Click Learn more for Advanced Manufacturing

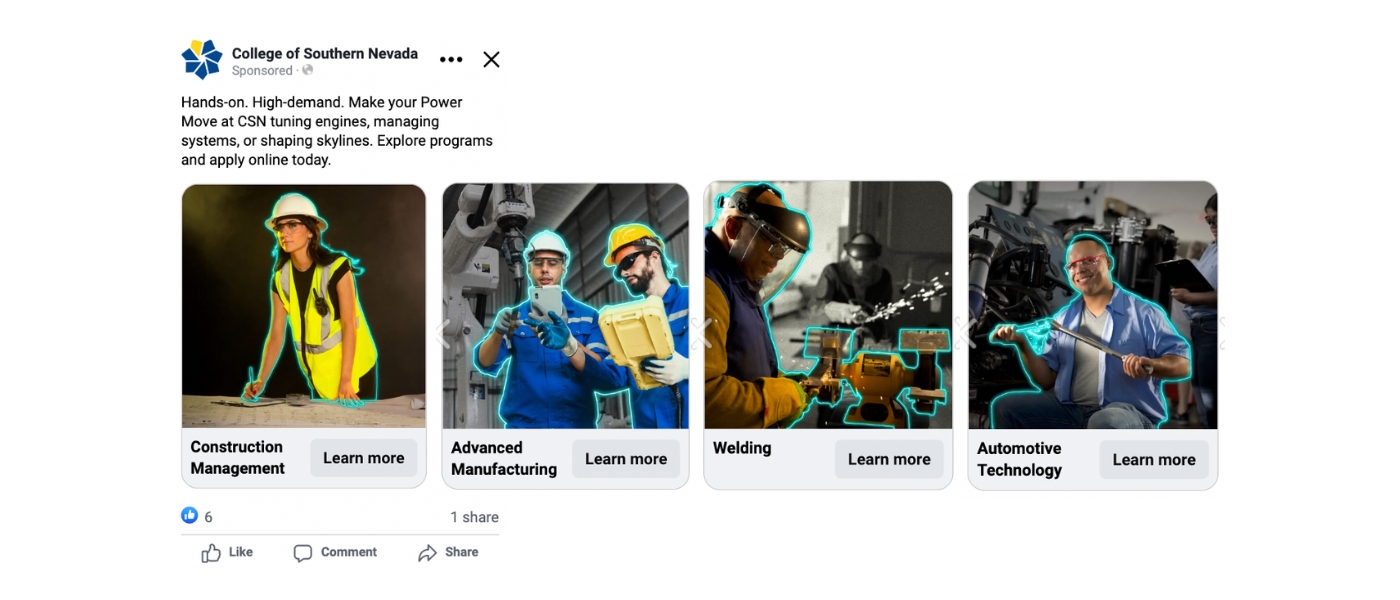[x=626, y=459]
